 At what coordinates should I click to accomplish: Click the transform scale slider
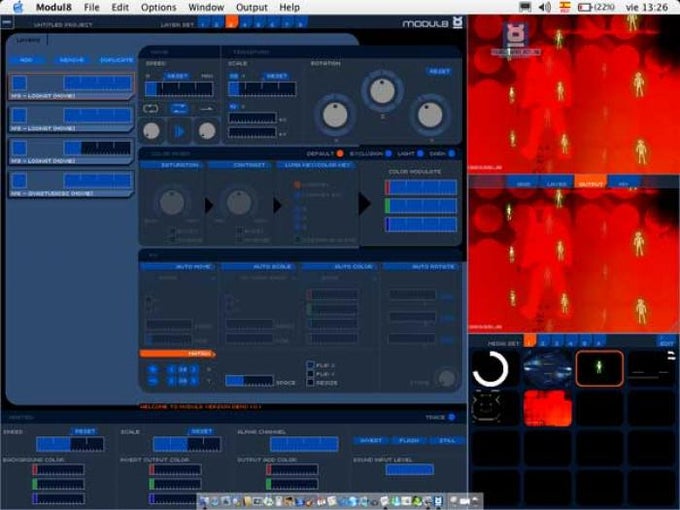(262, 89)
